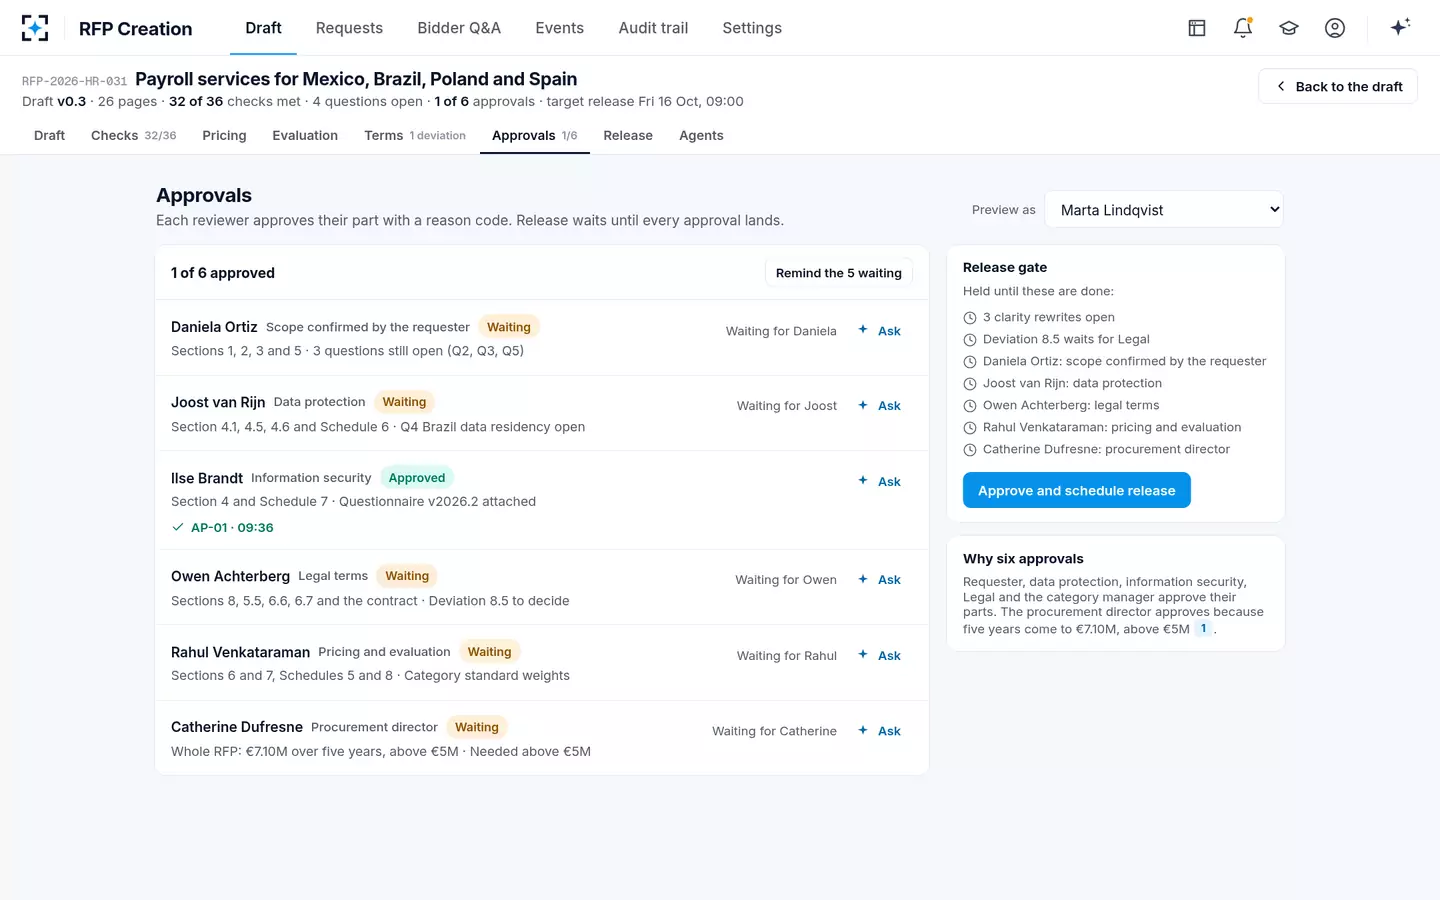
Task: Click the sparkle icon beside Ilse's Ask
Action: (863, 480)
